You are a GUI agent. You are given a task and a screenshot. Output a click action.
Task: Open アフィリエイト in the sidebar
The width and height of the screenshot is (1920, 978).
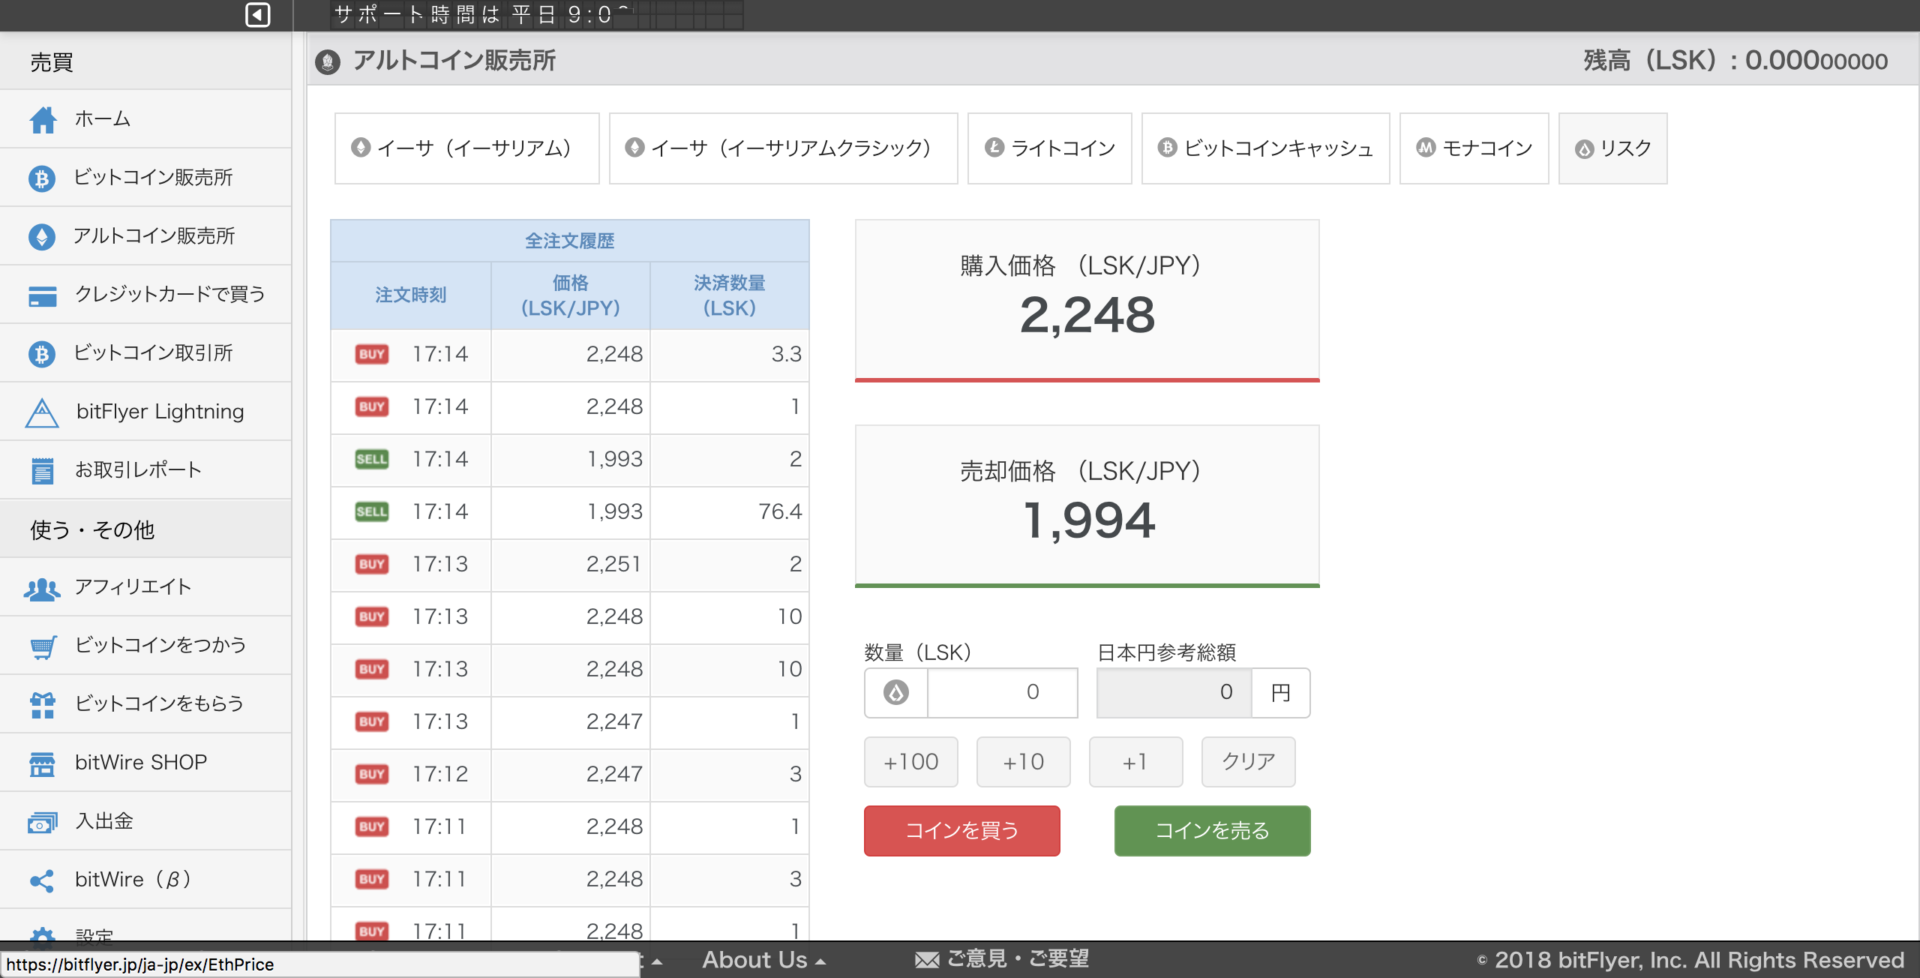click(x=146, y=587)
